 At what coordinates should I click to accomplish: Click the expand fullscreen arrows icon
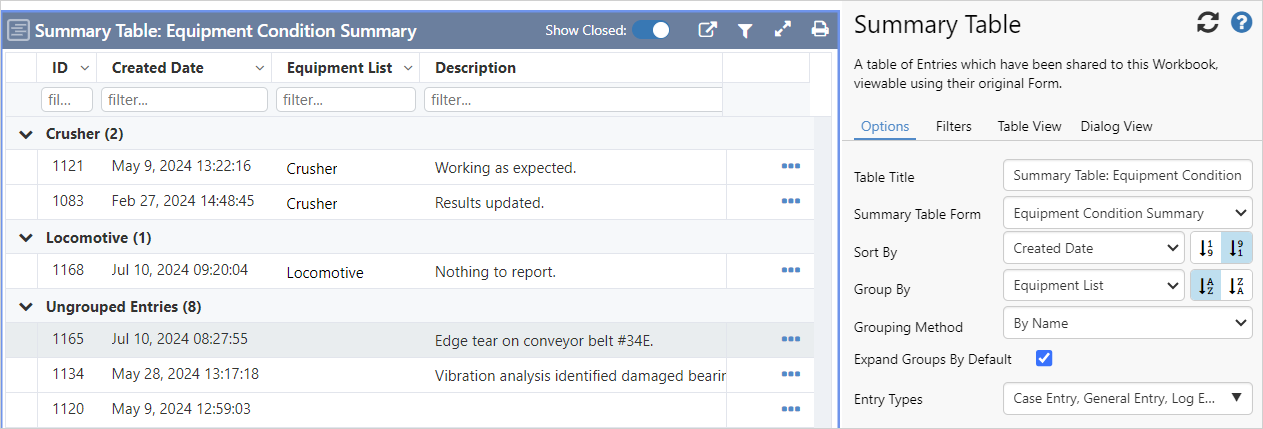coord(783,30)
